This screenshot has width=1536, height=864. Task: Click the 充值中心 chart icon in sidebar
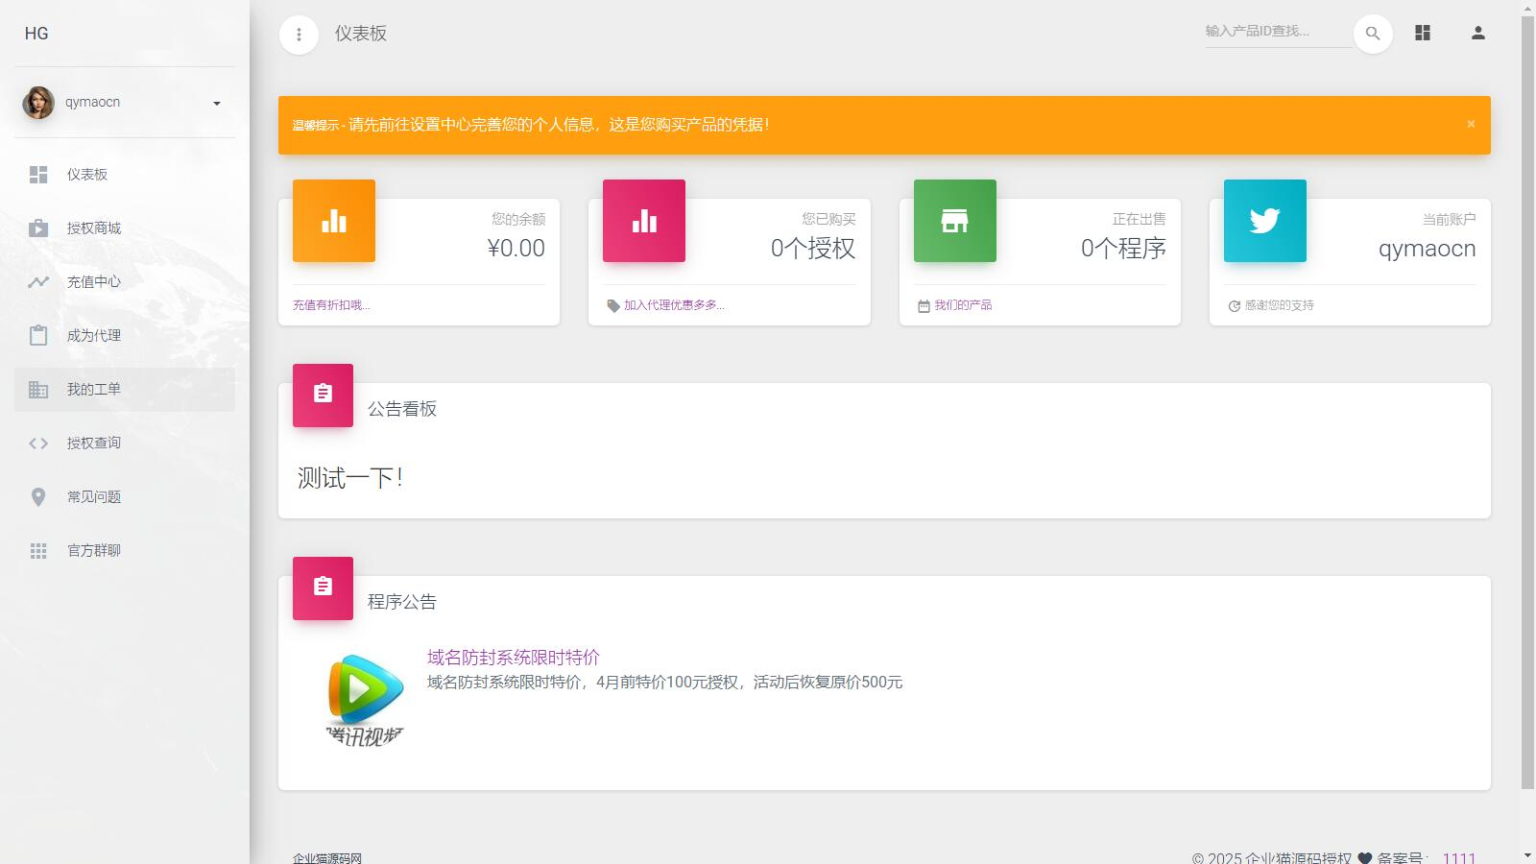click(38, 282)
